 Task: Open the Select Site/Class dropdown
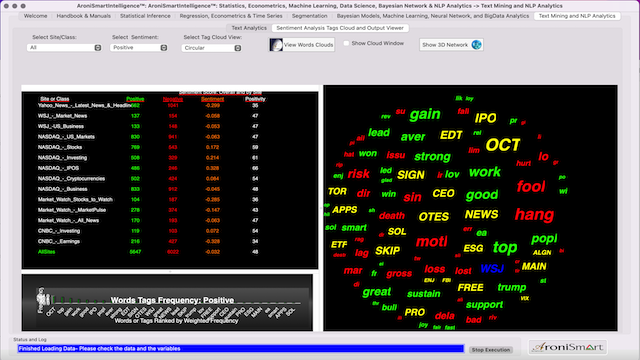[64, 48]
